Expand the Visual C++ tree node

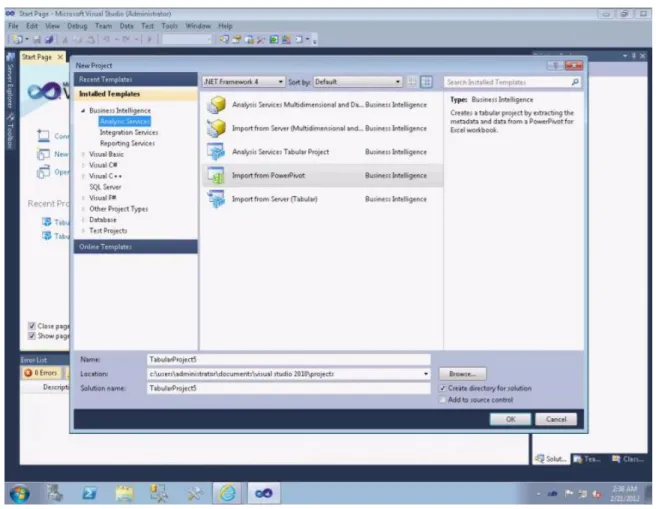[83, 176]
